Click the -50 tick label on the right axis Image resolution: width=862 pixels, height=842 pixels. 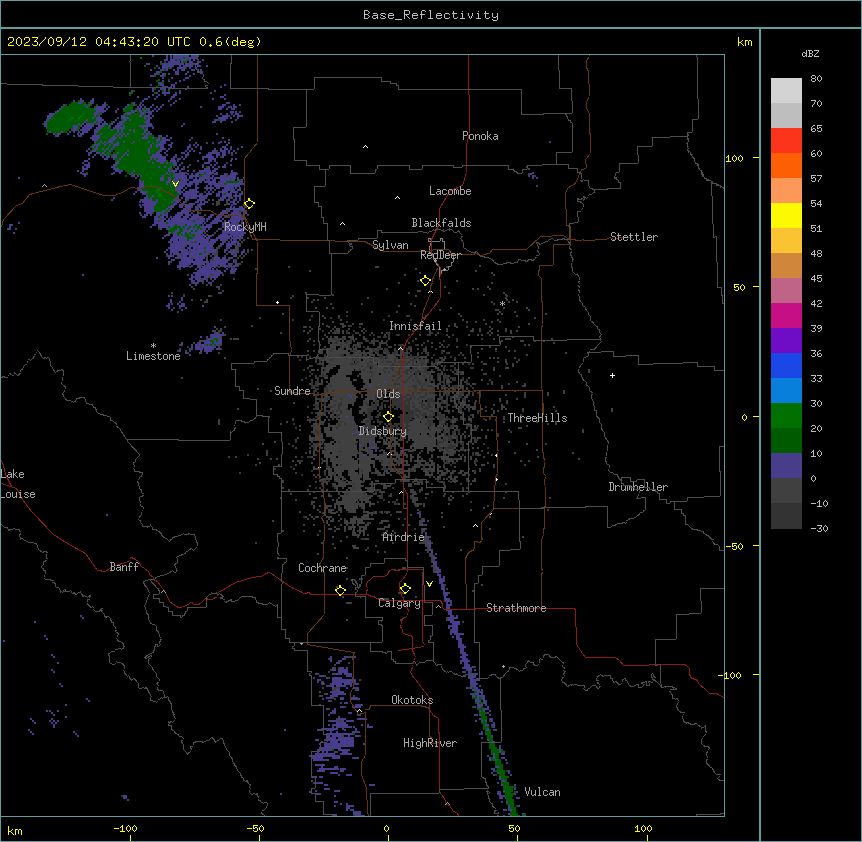coord(733,546)
